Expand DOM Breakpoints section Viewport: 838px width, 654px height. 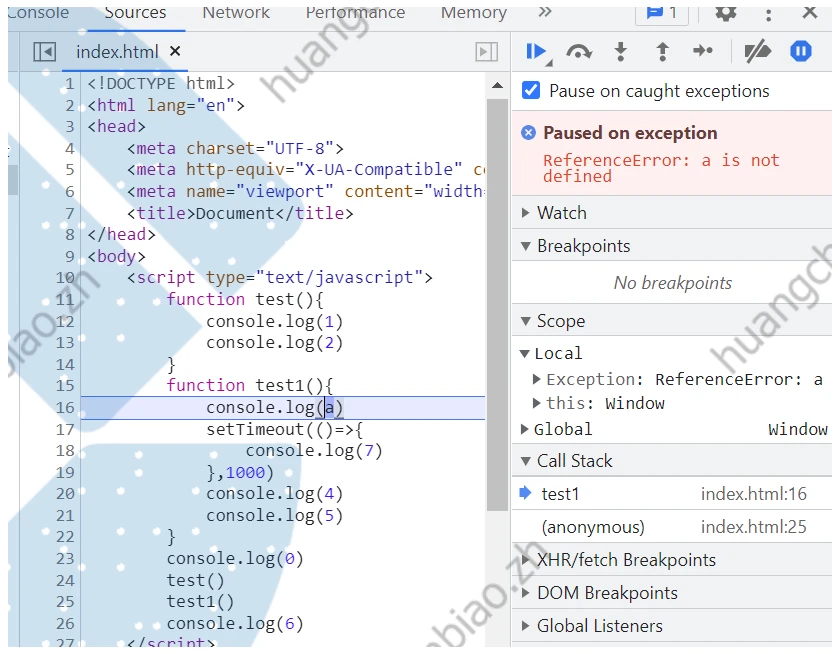click(x=671, y=593)
